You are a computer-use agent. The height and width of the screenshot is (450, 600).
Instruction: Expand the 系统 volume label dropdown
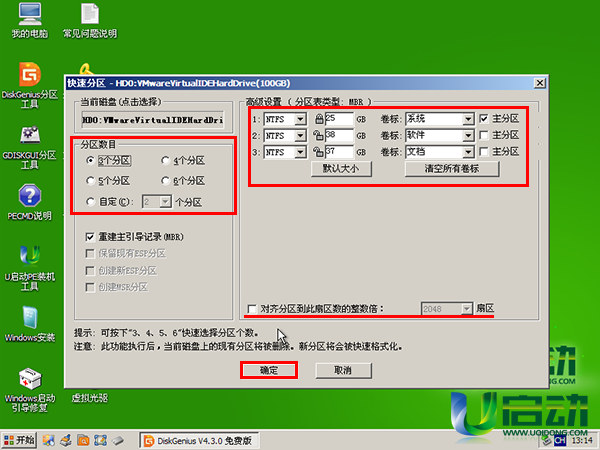(468, 119)
